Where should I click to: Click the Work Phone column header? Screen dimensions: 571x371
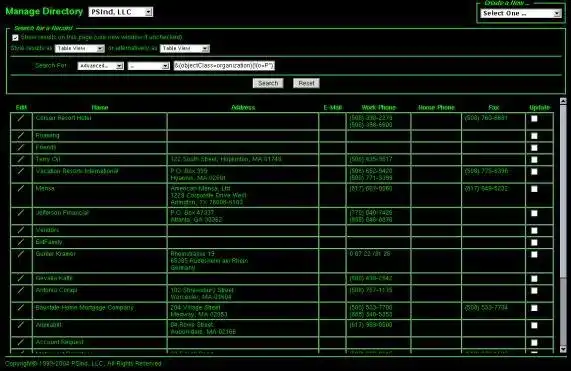click(x=378, y=107)
